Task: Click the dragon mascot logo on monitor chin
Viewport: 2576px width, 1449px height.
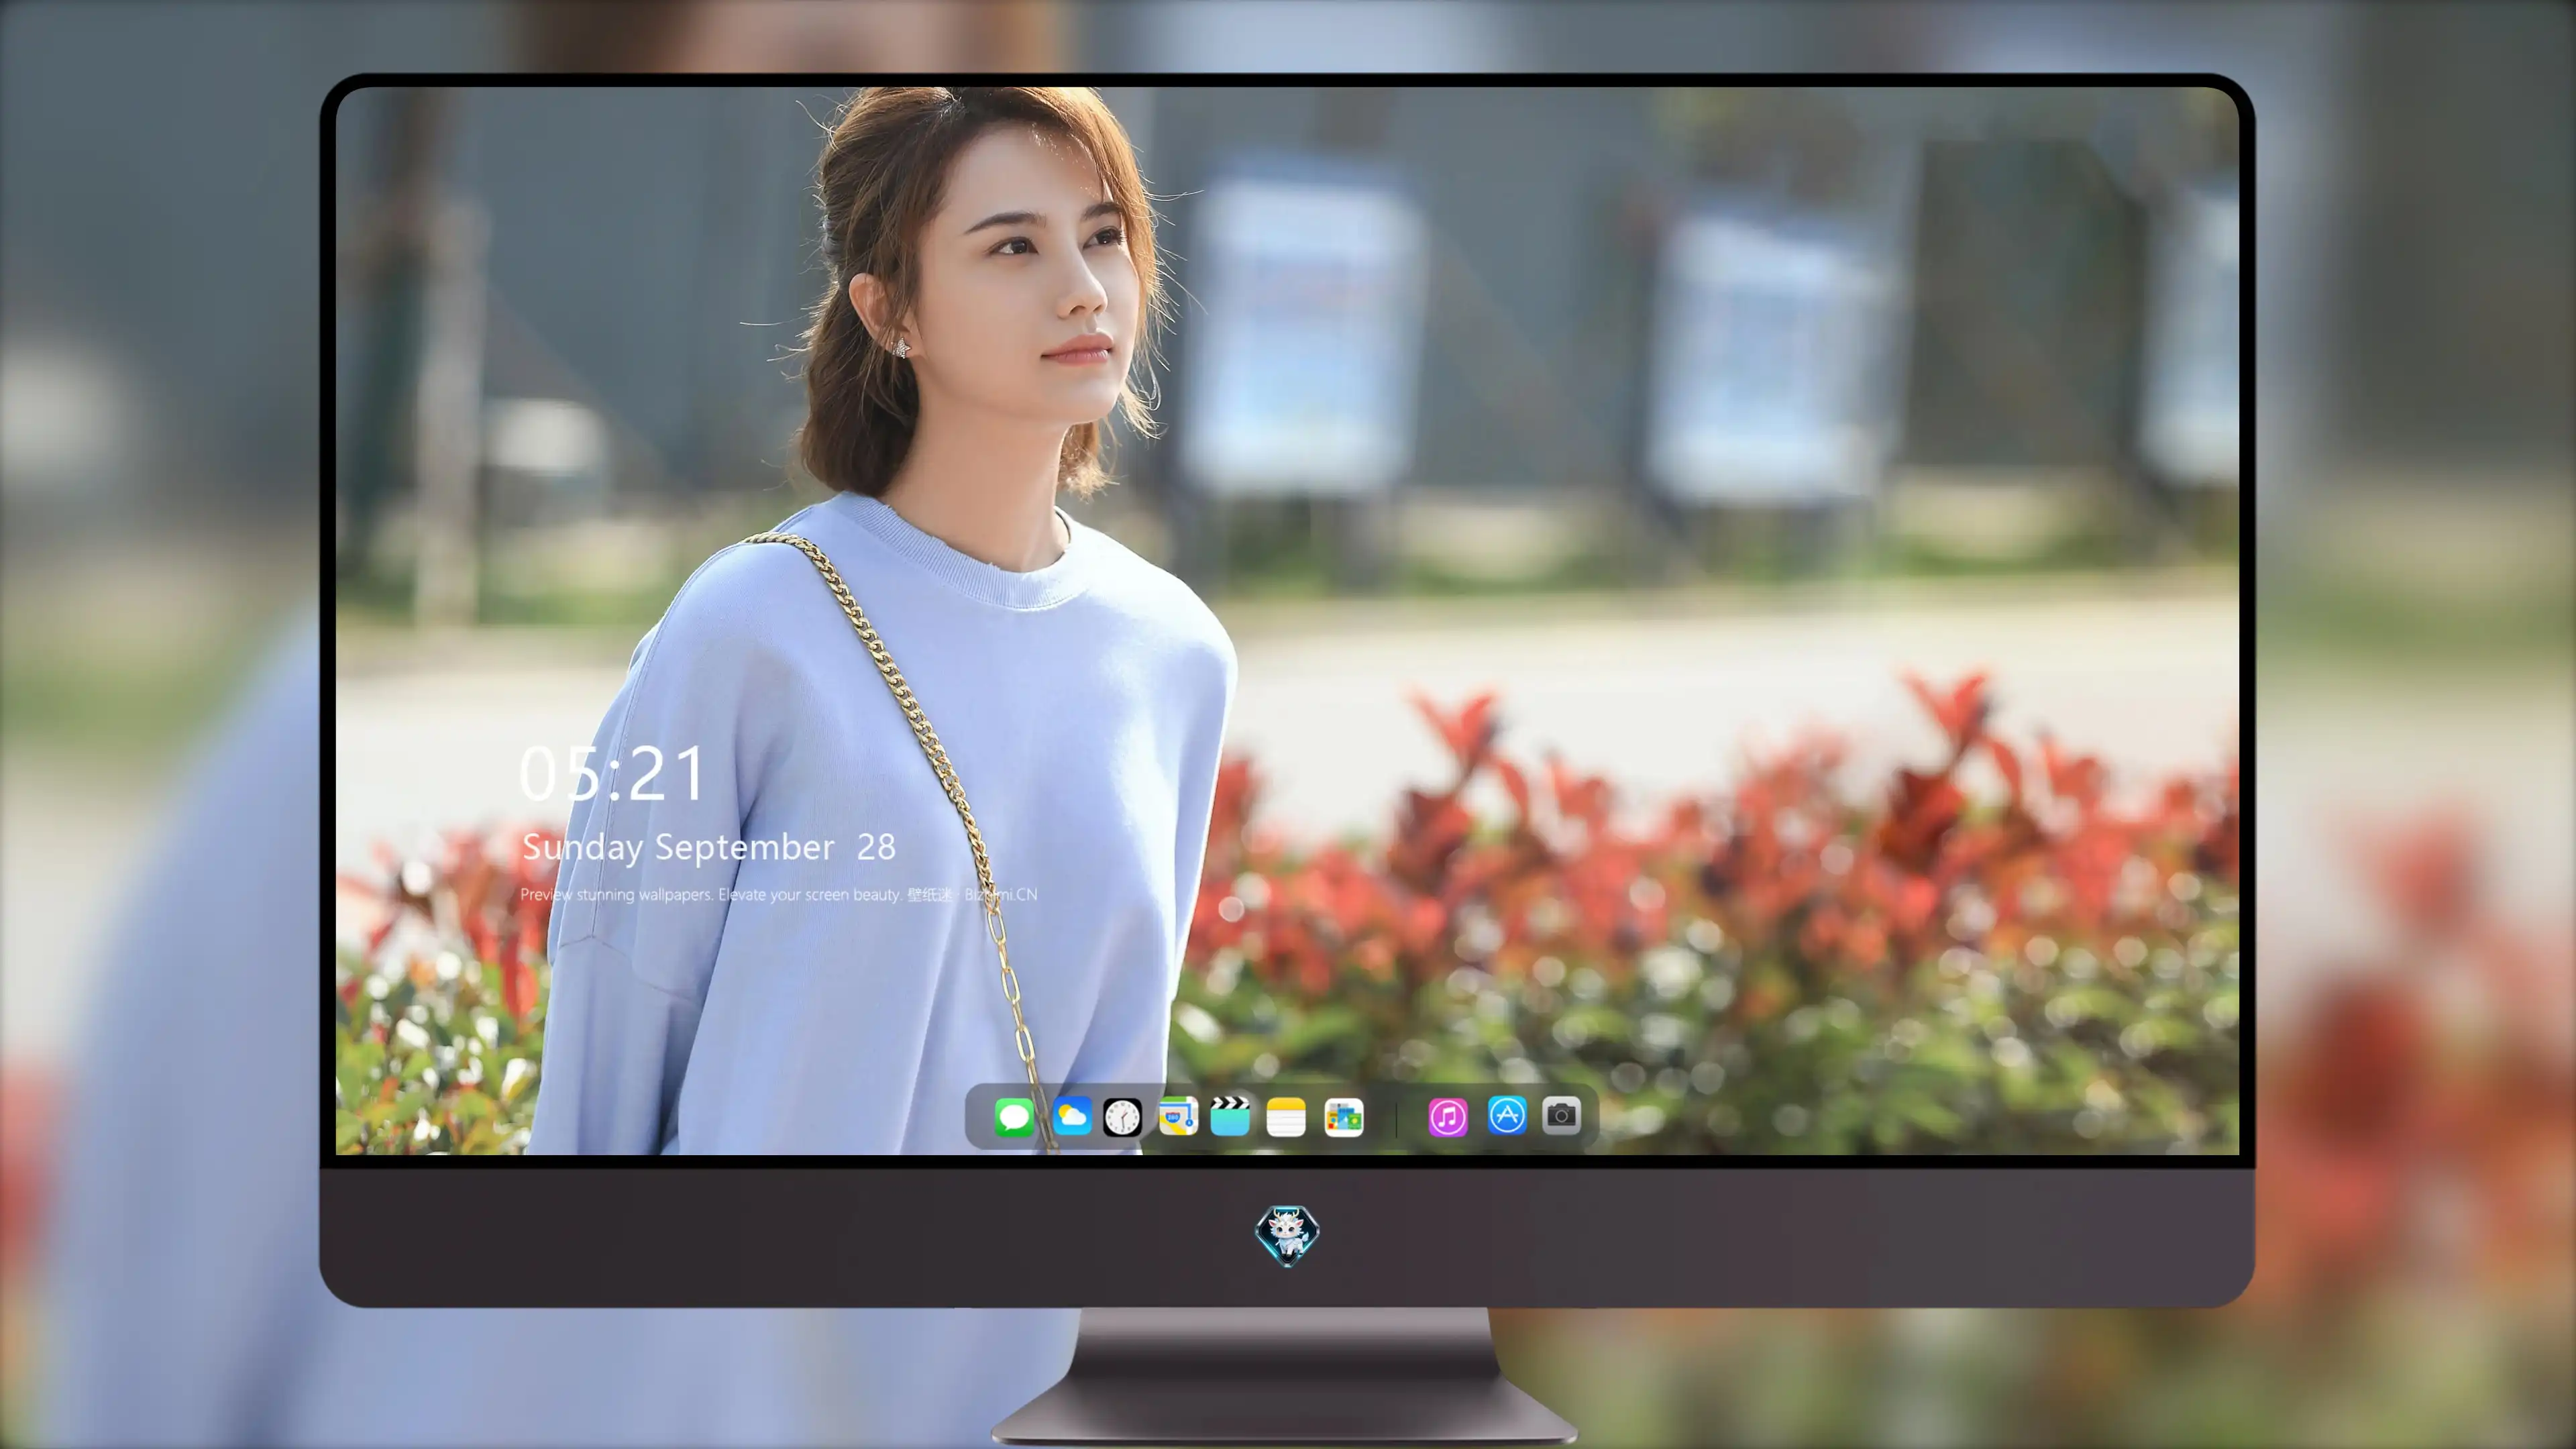Action: coord(1287,1236)
